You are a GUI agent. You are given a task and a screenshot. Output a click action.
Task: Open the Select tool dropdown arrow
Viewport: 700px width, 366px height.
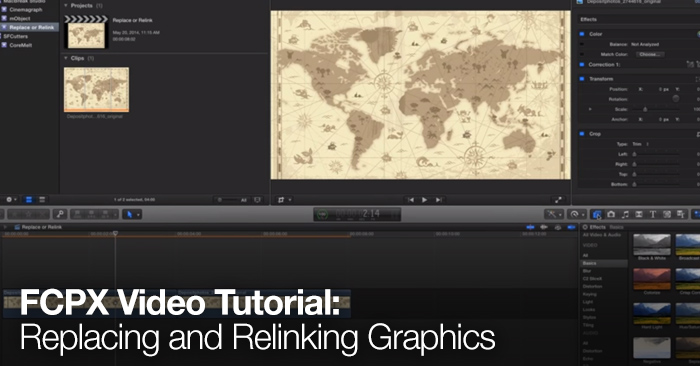click(x=138, y=215)
